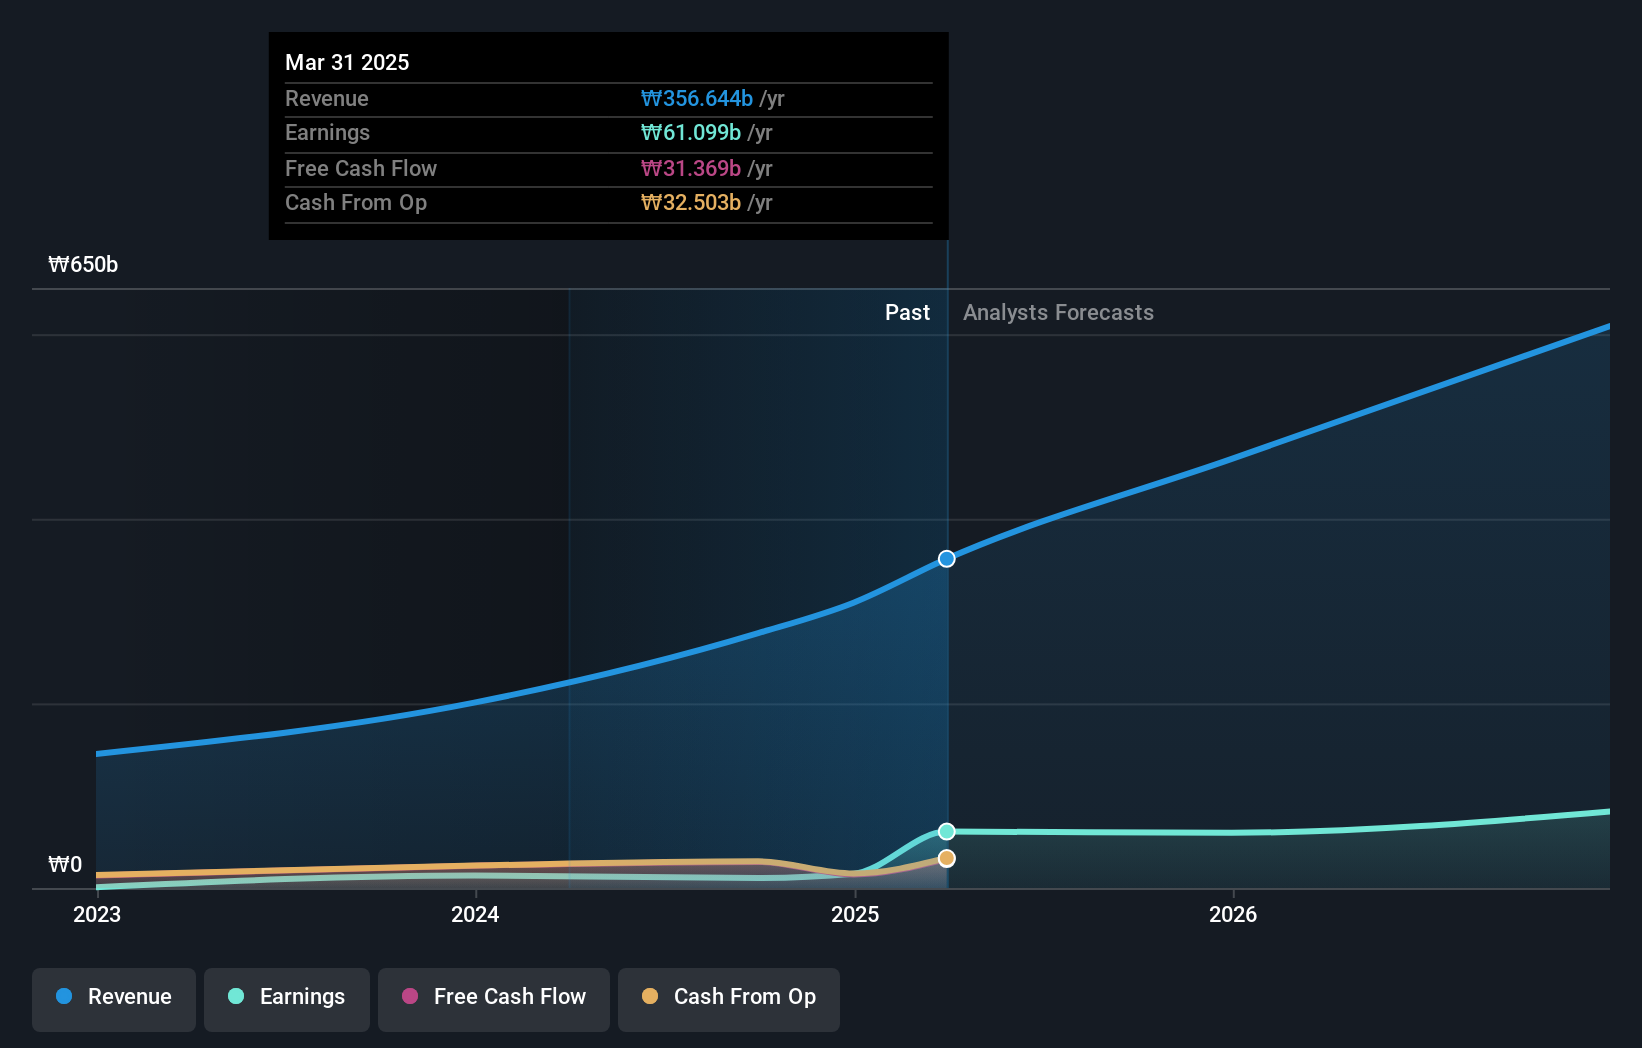Image resolution: width=1642 pixels, height=1048 pixels.
Task: Toggle the Free Cash Flow legend button
Action: (x=494, y=999)
